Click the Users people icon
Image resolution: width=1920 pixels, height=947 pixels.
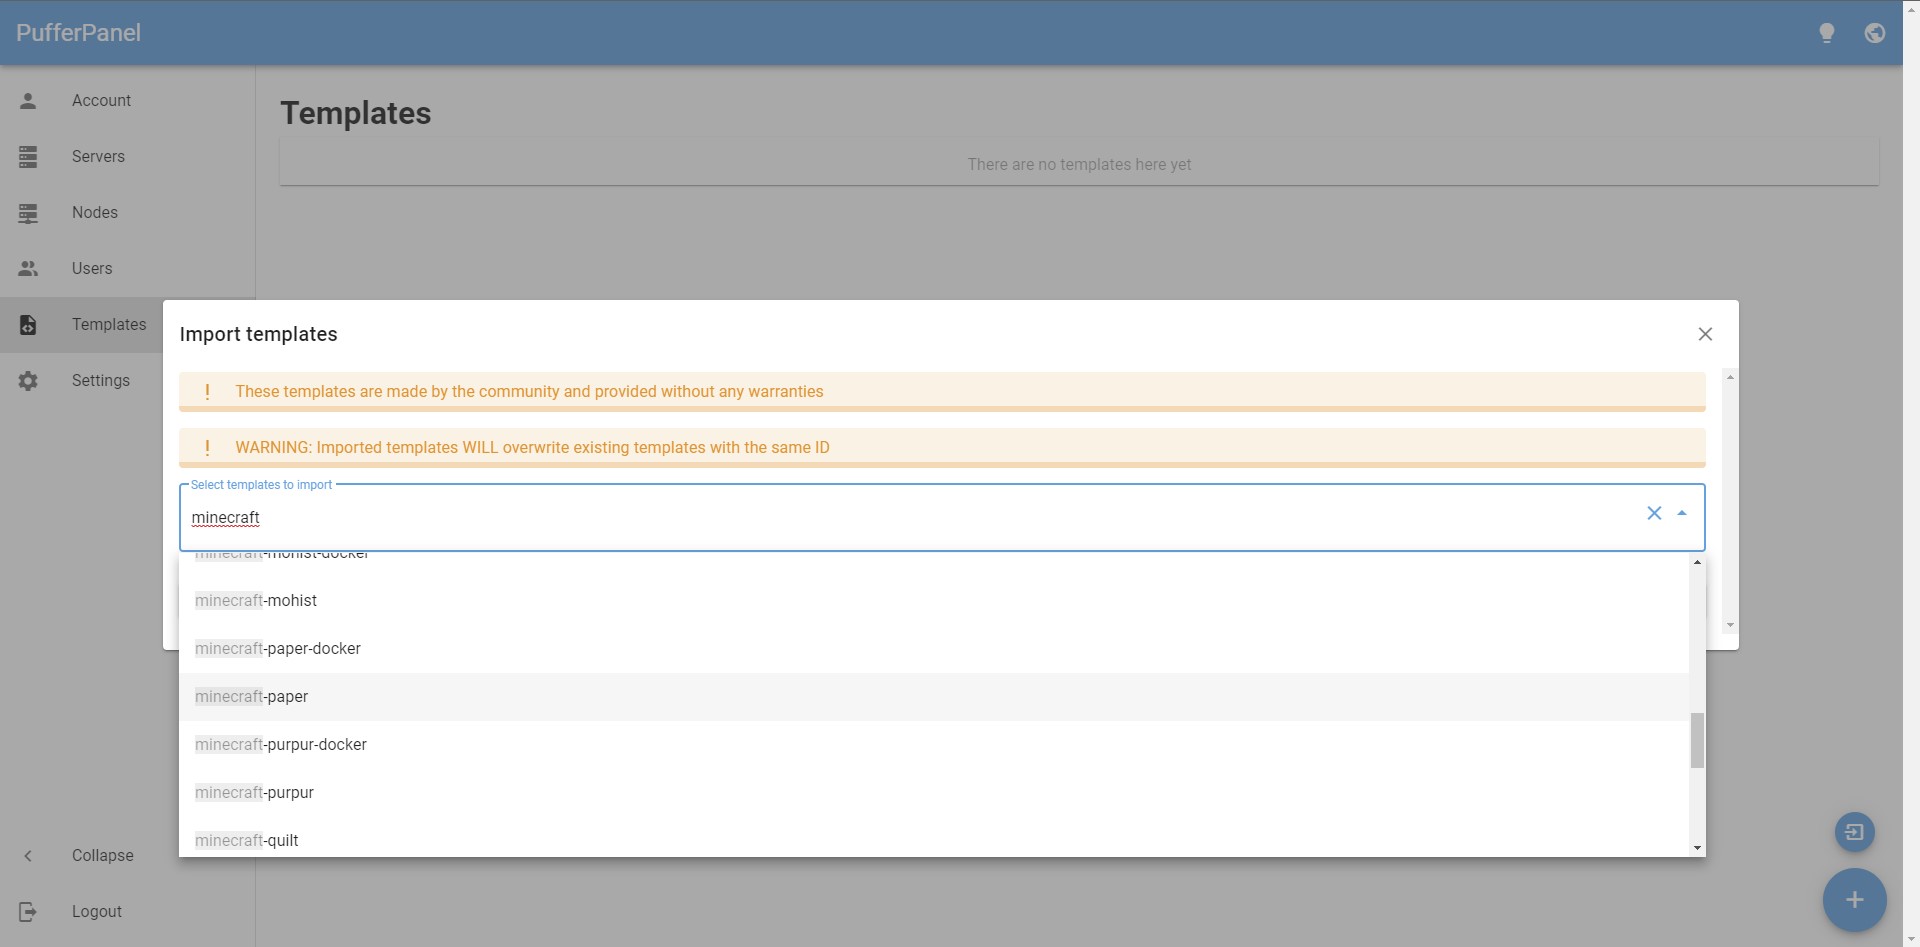pyautogui.click(x=28, y=268)
